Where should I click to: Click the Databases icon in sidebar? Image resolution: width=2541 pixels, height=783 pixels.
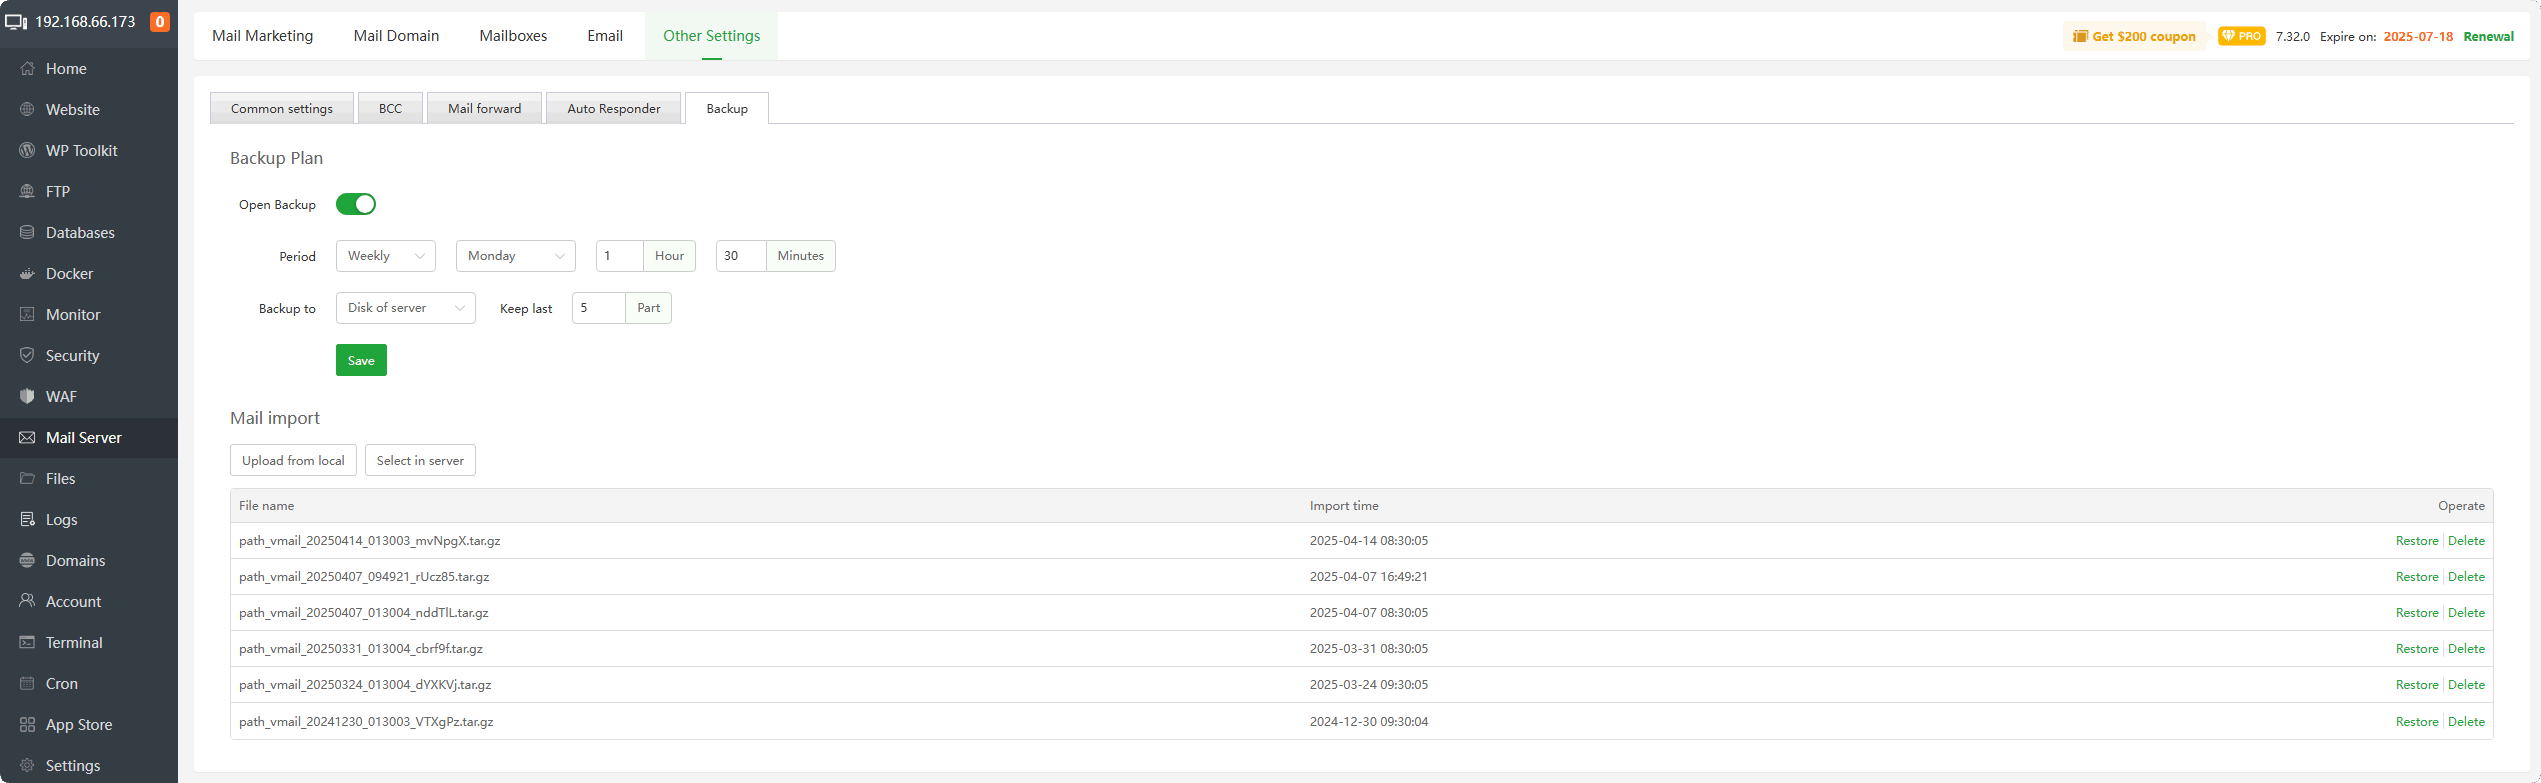point(27,233)
